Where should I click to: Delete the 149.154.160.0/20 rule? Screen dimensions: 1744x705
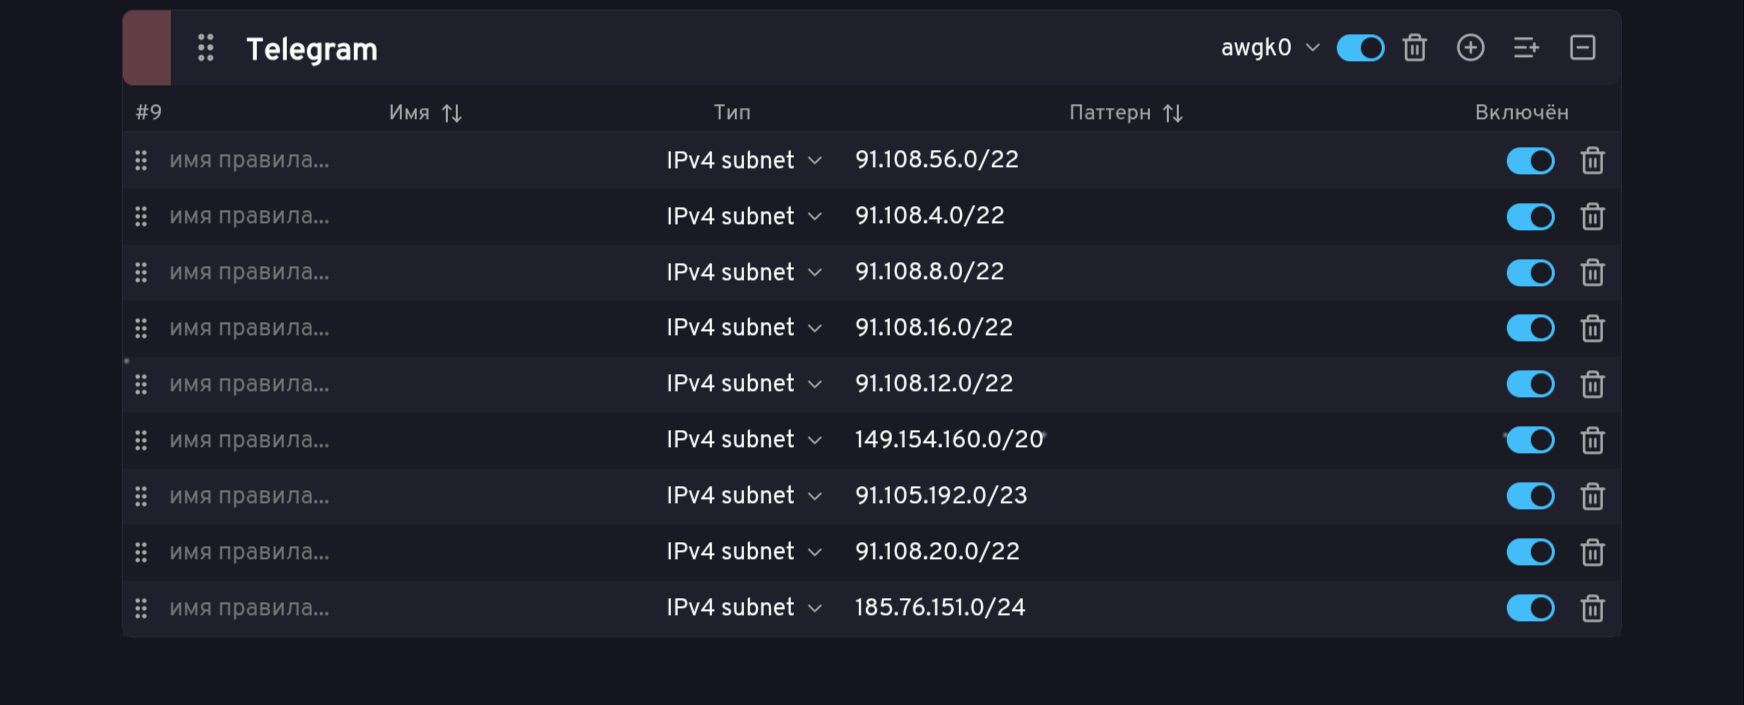1592,440
